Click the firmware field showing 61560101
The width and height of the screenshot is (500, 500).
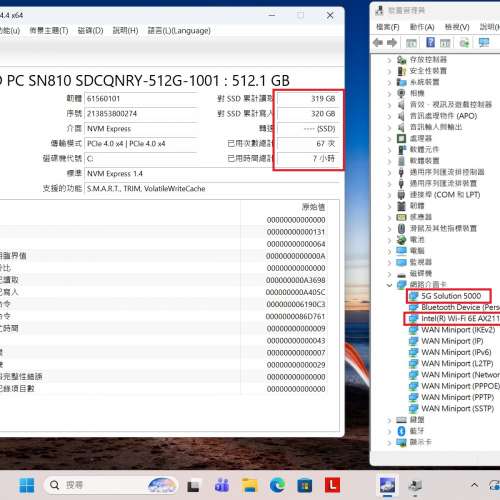tap(142, 99)
